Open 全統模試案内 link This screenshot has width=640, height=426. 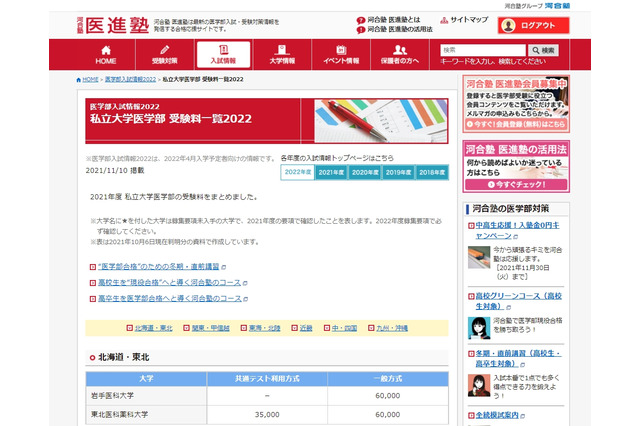click(497, 415)
